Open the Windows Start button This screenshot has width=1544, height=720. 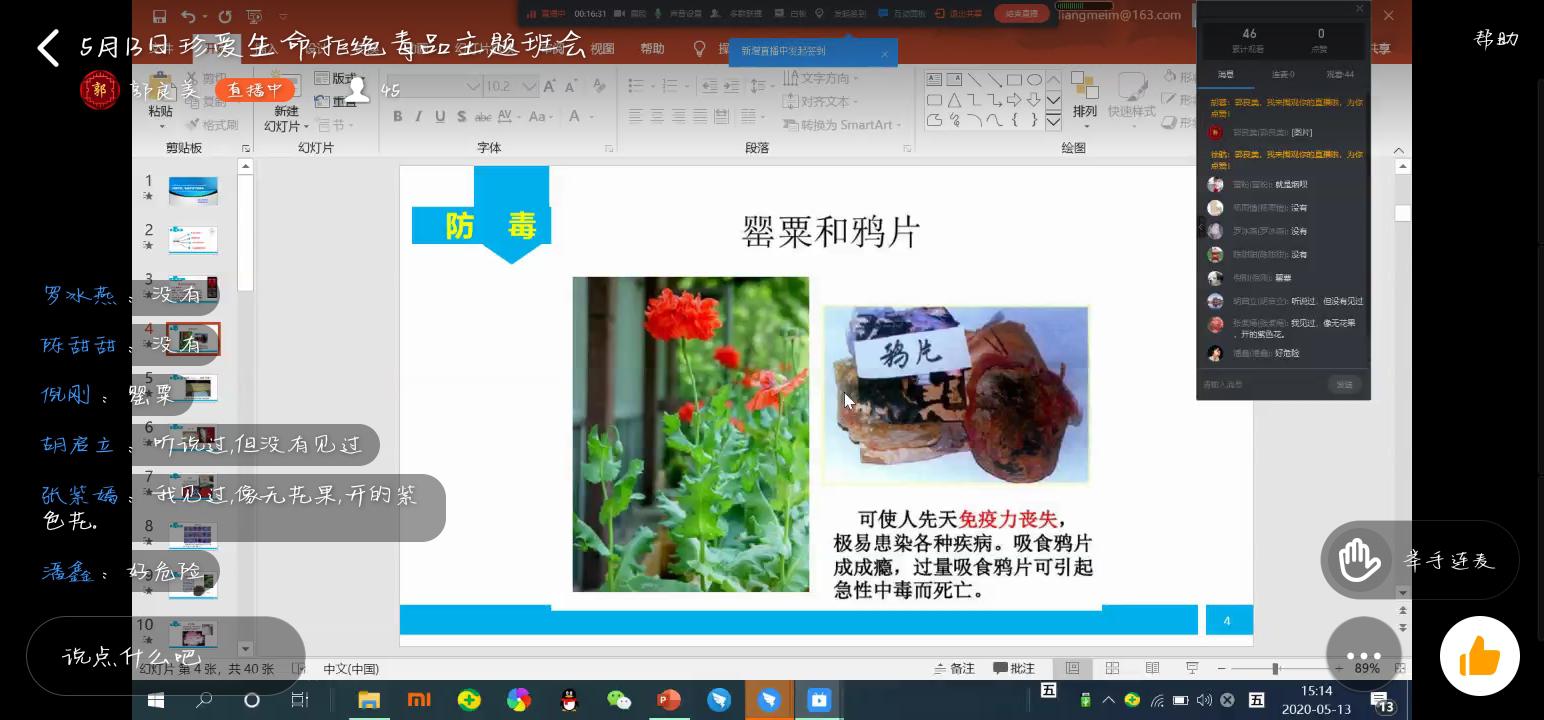click(x=156, y=700)
